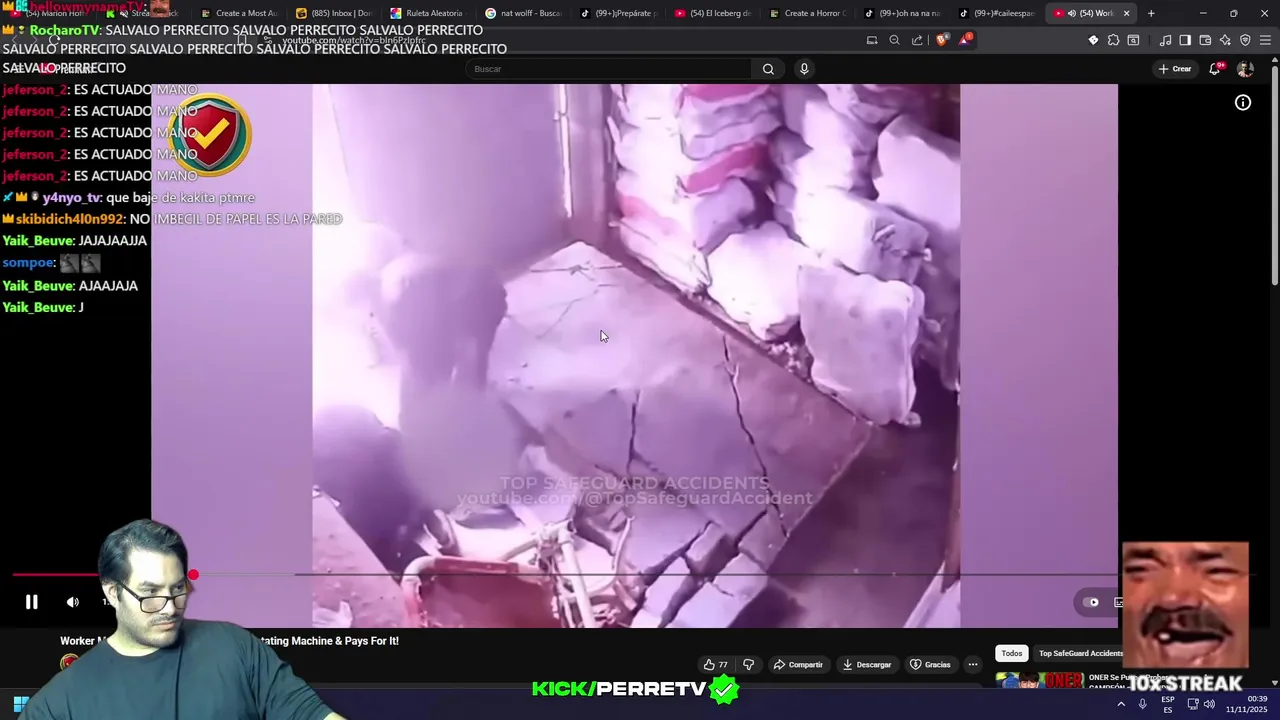Click the Brave Shields lion icon
Viewport: 1280px width, 720px height.
pyautogui.click(x=941, y=40)
